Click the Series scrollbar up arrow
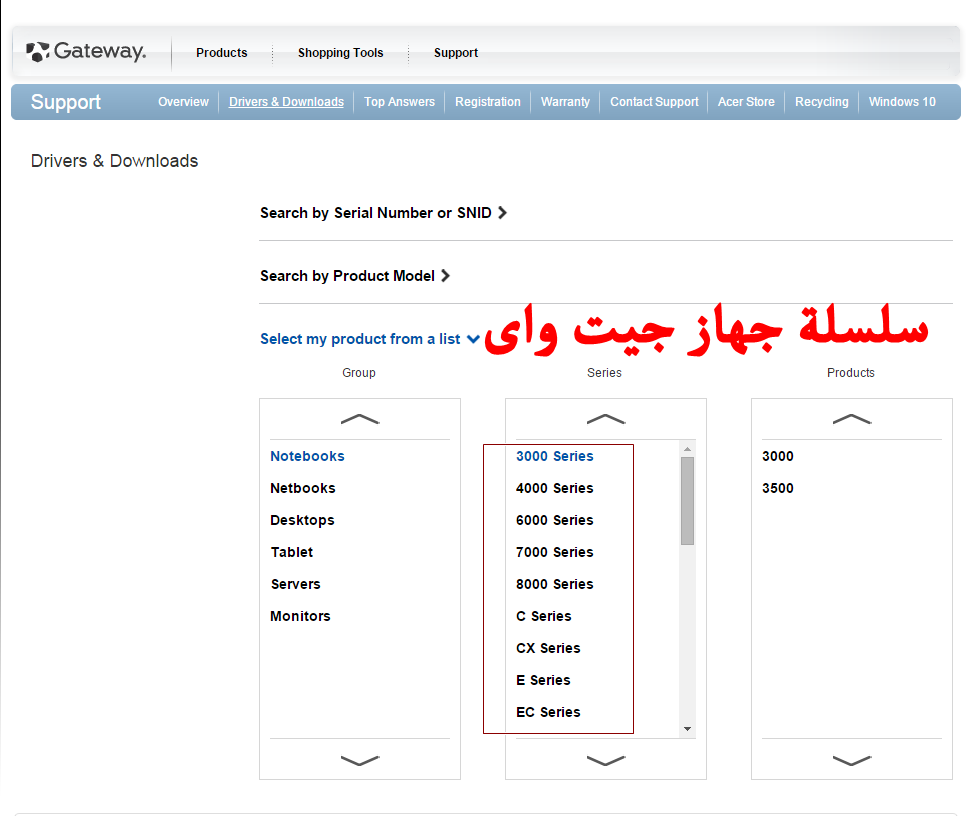 coord(687,449)
